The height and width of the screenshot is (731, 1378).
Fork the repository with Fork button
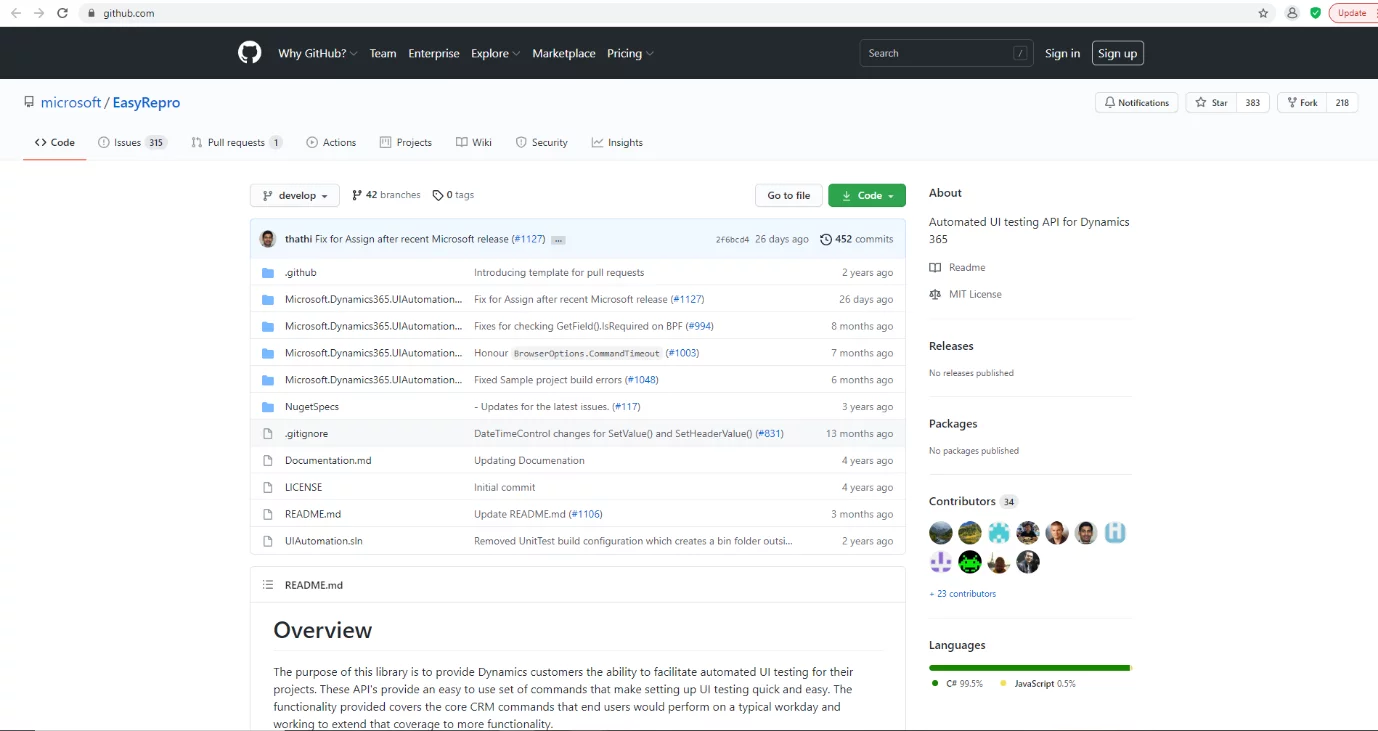pos(1302,103)
